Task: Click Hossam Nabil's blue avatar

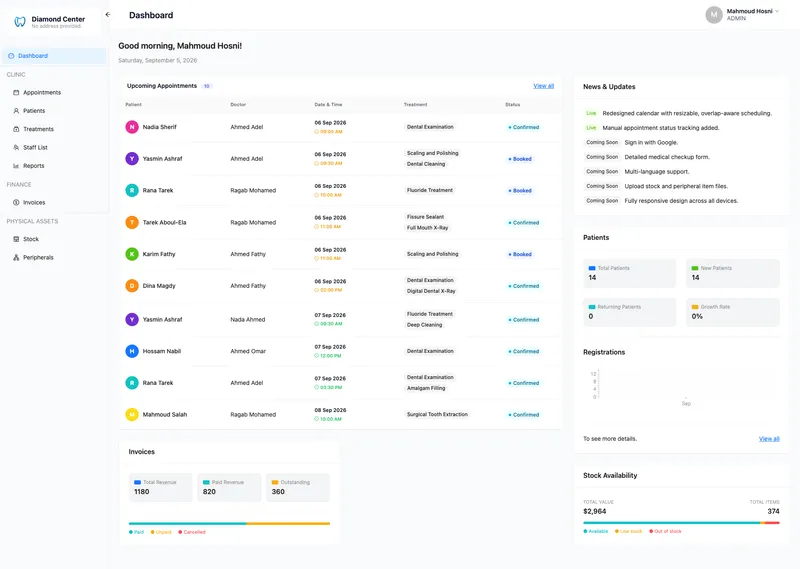Action: pos(132,351)
